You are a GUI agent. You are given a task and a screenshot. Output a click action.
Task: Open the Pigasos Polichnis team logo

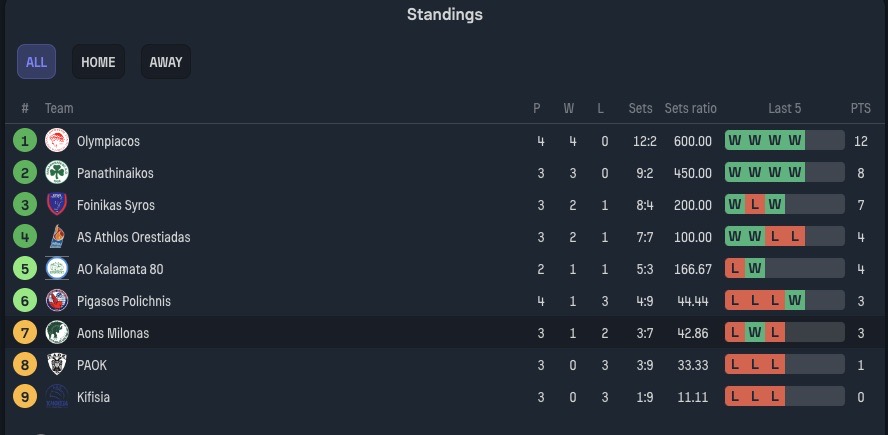[57, 301]
